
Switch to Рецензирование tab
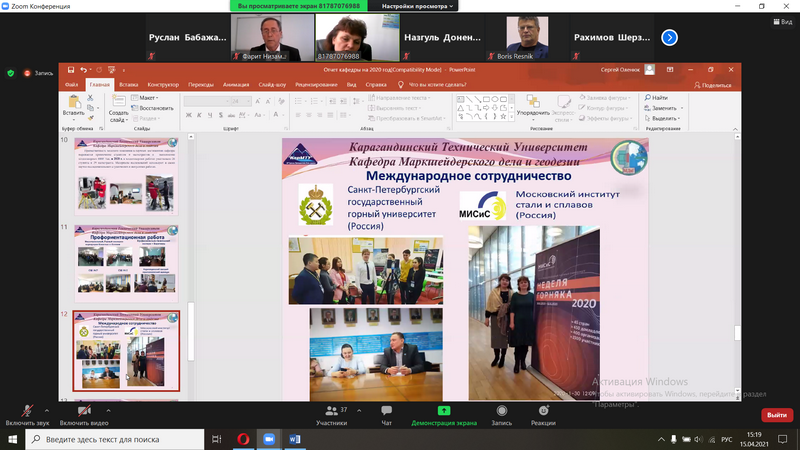[316, 85]
